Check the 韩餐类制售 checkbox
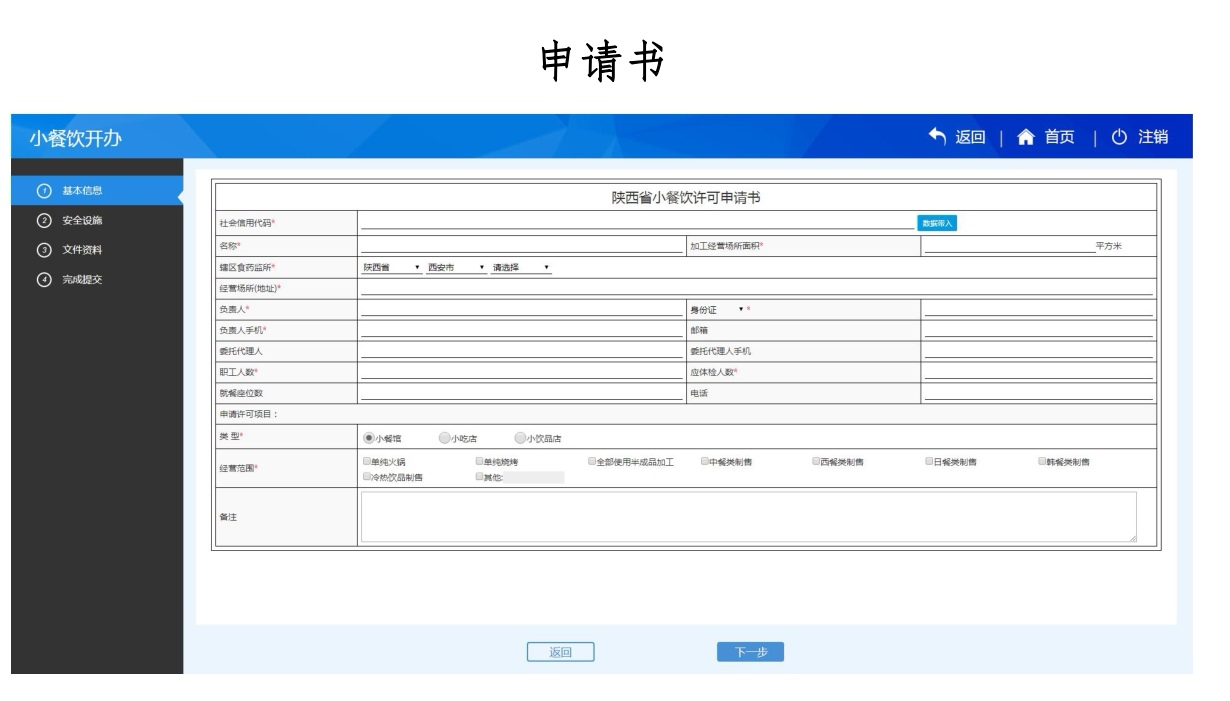Viewport: 1230px width, 701px height. coord(1042,461)
